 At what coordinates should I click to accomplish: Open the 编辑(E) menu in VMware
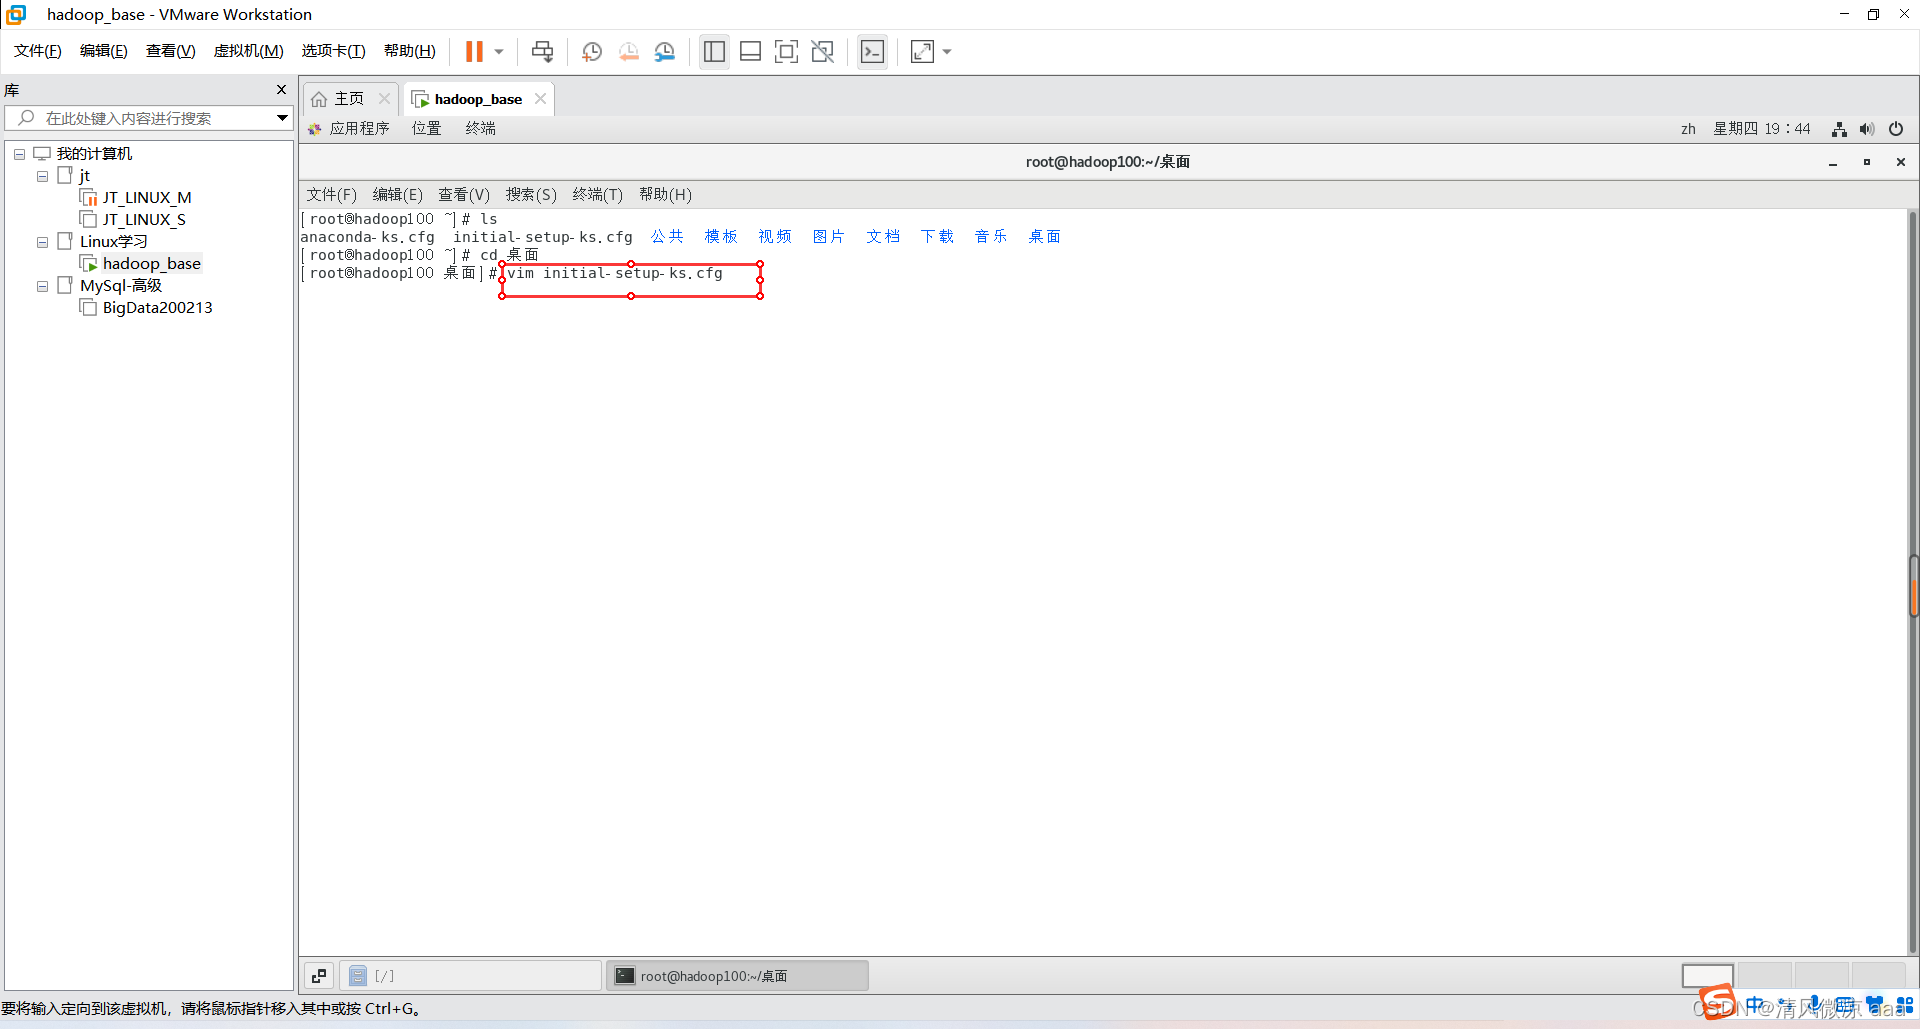tap(104, 51)
